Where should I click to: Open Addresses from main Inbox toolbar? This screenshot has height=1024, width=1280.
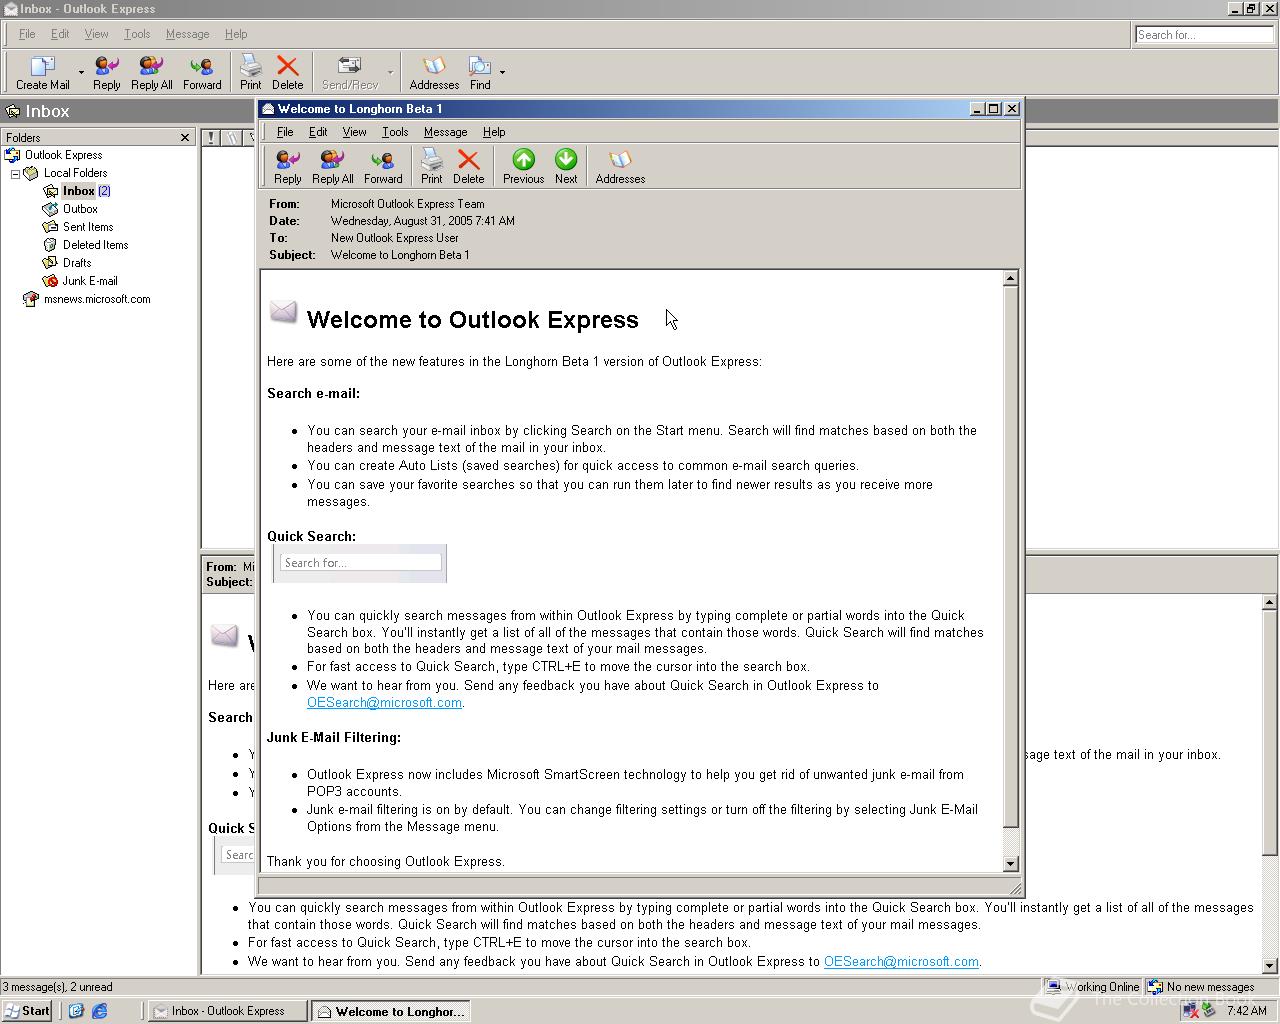pos(434,73)
